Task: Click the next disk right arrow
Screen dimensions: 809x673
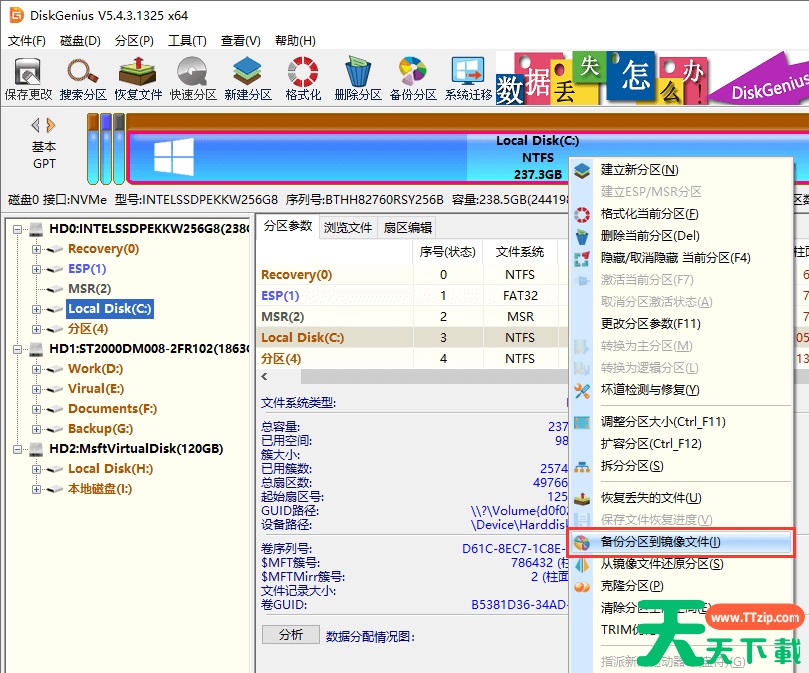Action: 51,125
